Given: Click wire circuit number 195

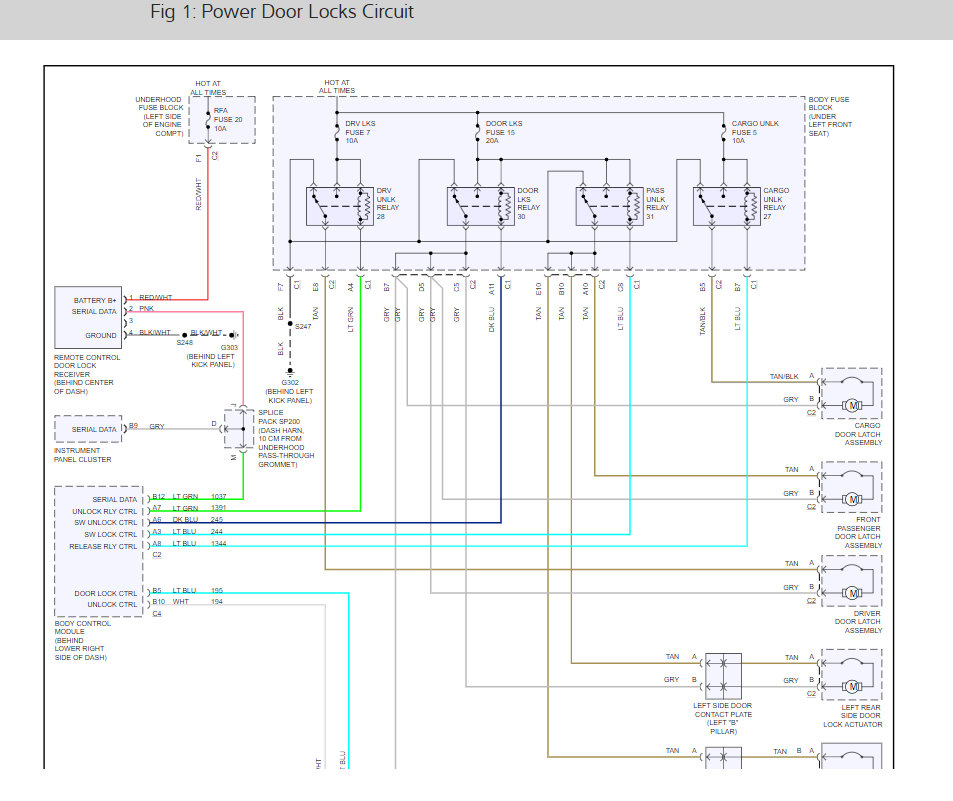Looking at the screenshot, I should click(x=217, y=591).
